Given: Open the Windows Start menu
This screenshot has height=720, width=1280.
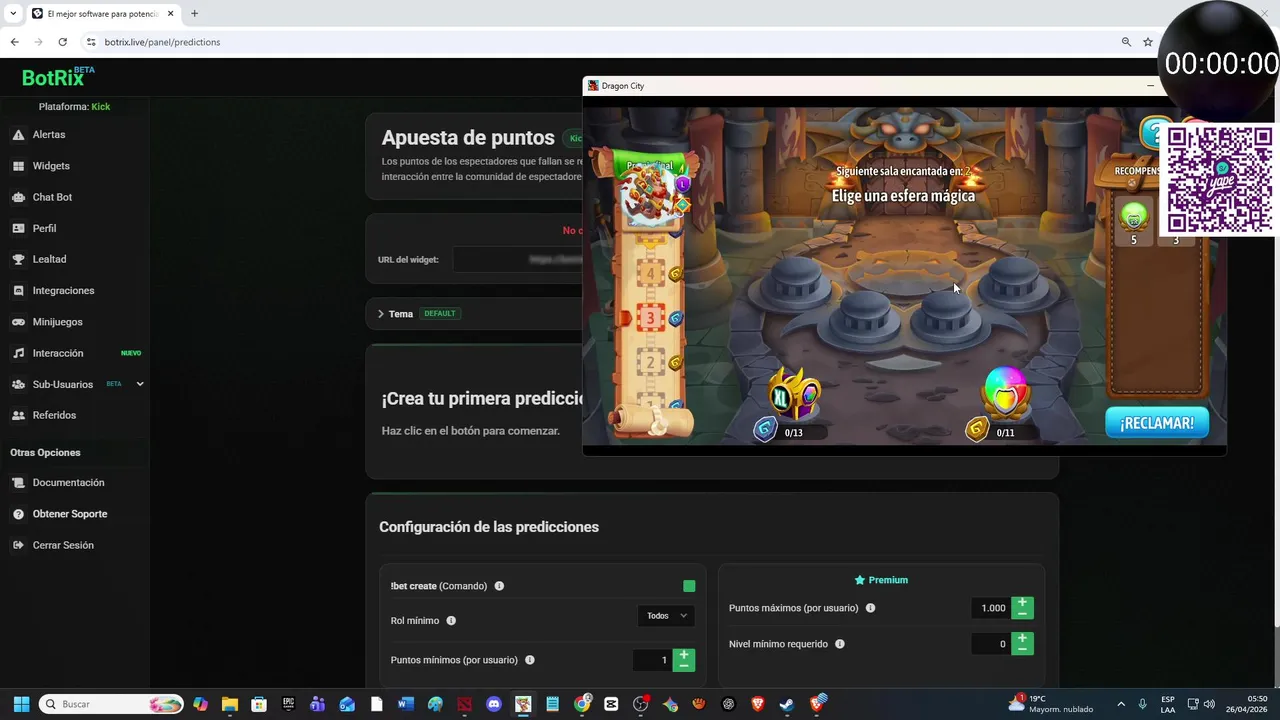Looking at the screenshot, I should coord(21,704).
